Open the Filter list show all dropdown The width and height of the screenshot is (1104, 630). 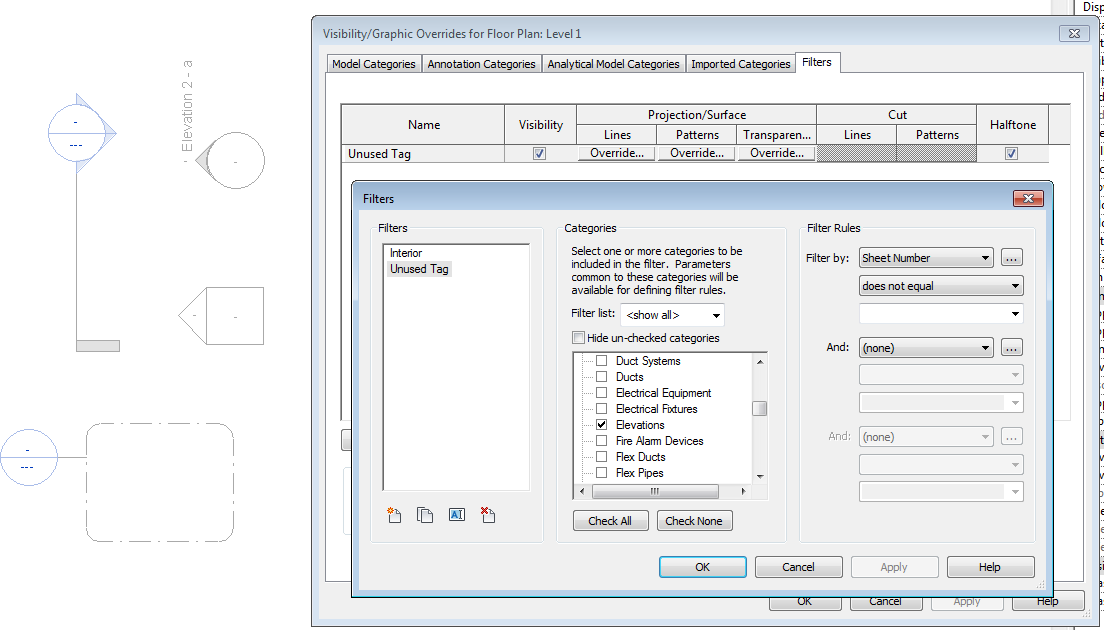tap(672, 315)
